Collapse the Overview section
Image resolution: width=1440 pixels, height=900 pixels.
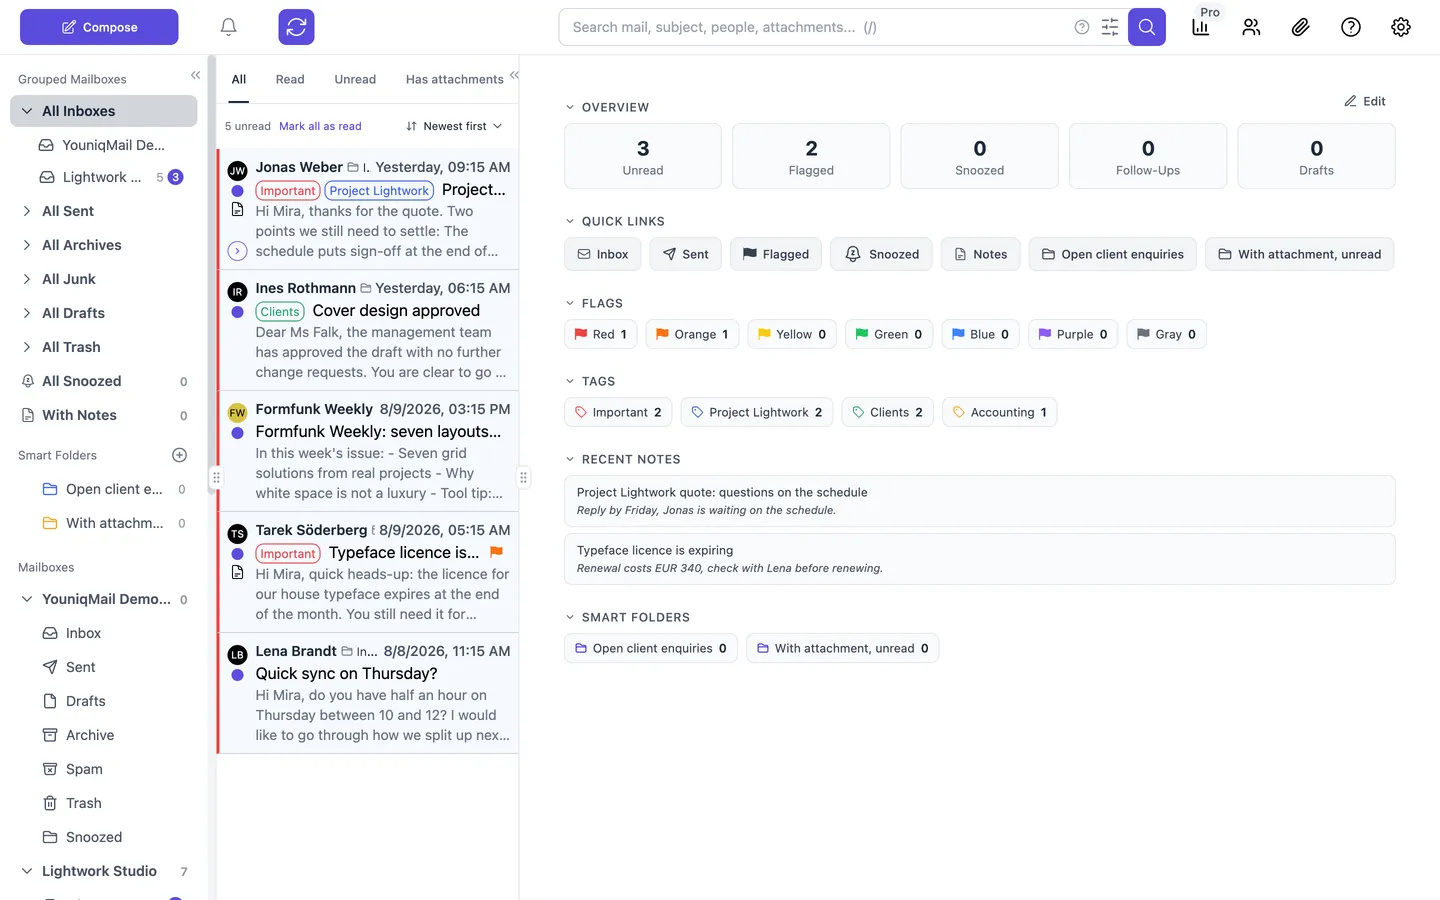(x=570, y=107)
